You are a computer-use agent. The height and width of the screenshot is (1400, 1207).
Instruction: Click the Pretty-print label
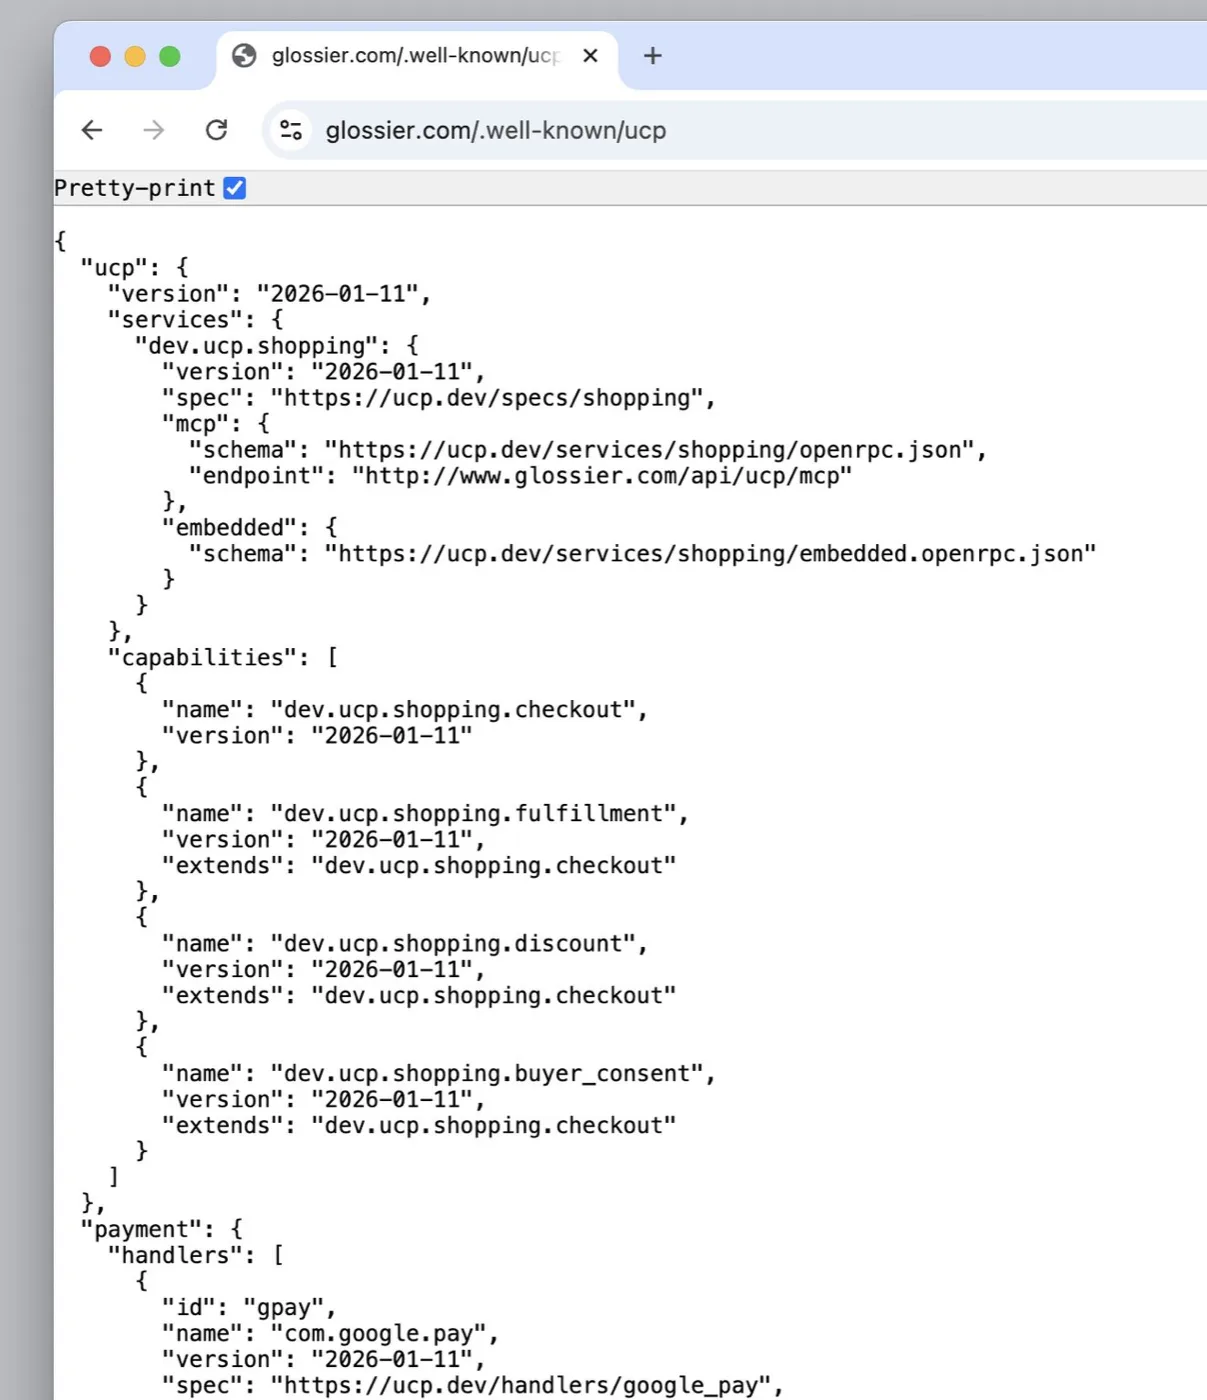point(134,188)
